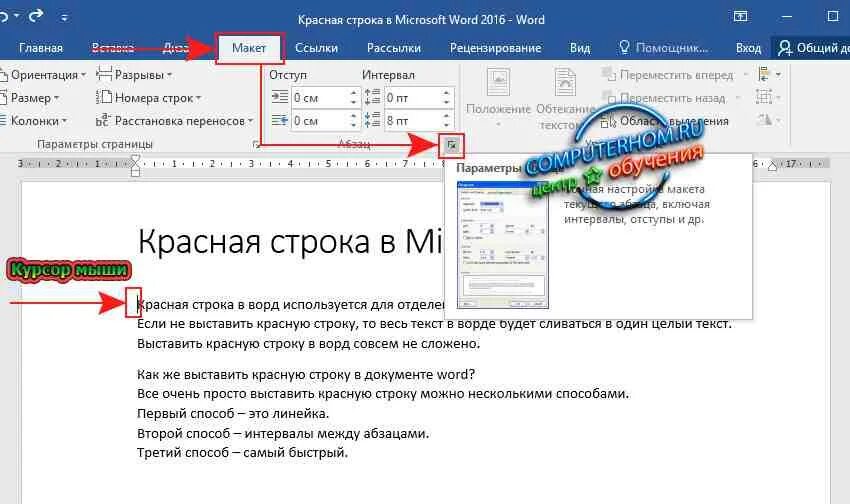This screenshot has height=504, width=850.
Task: Click the spacing before spinner arrows
Action: point(446,98)
